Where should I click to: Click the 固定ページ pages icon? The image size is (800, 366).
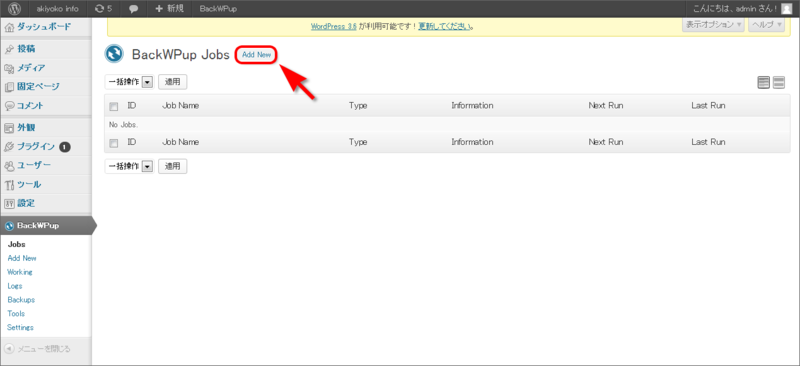pos(9,87)
